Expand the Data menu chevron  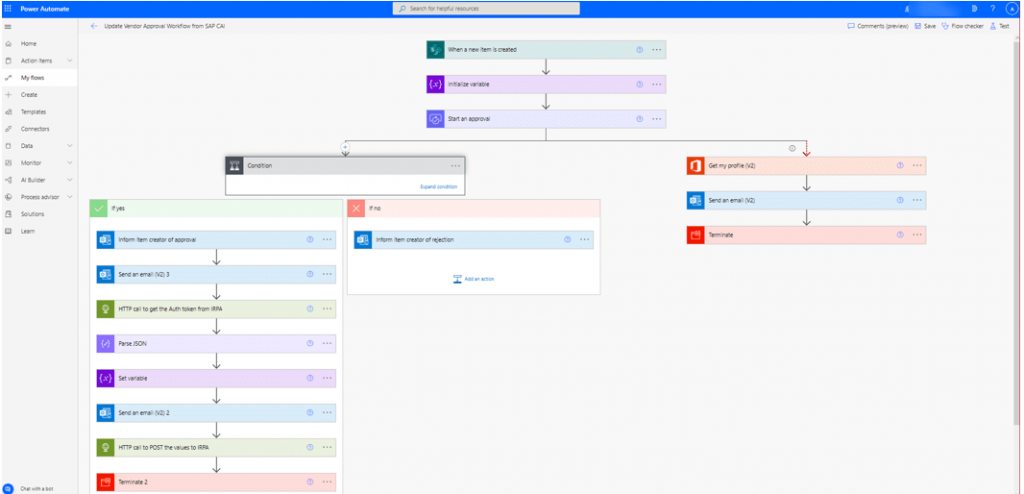coord(70,146)
